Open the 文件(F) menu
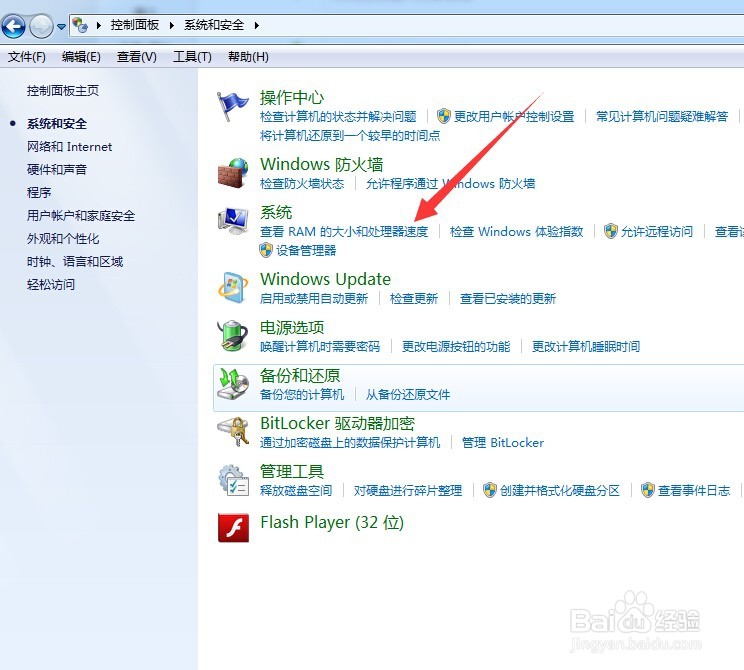744x670 pixels. click(x=27, y=57)
